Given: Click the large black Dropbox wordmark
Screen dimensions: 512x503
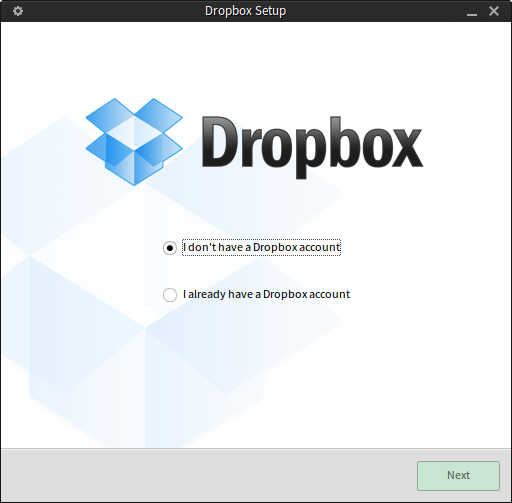Looking at the screenshot, I should (312, 146).
